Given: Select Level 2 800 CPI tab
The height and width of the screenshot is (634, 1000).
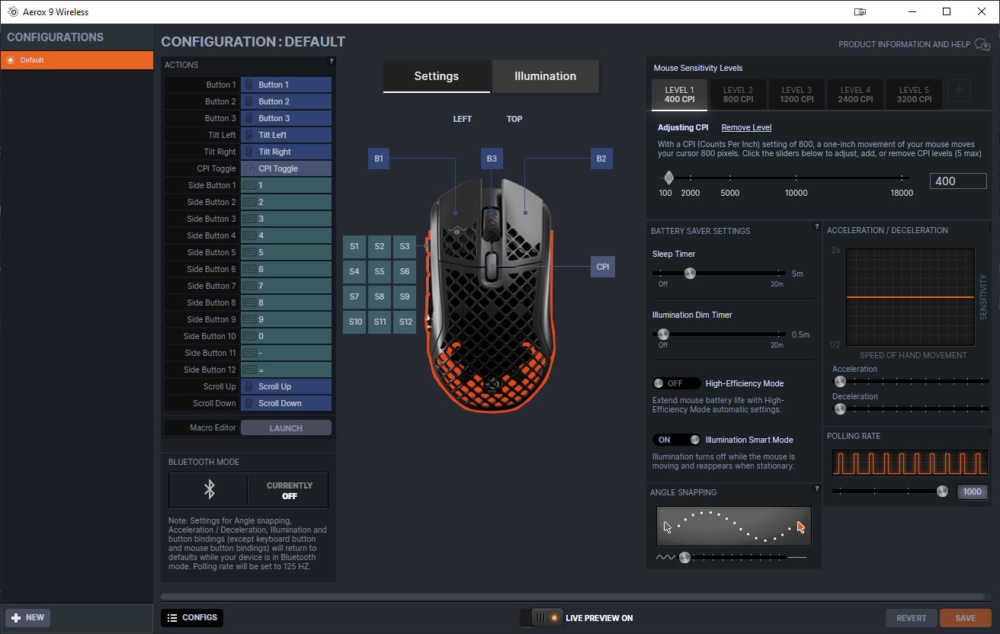Looking at the screenshot, I should [738, 94].
